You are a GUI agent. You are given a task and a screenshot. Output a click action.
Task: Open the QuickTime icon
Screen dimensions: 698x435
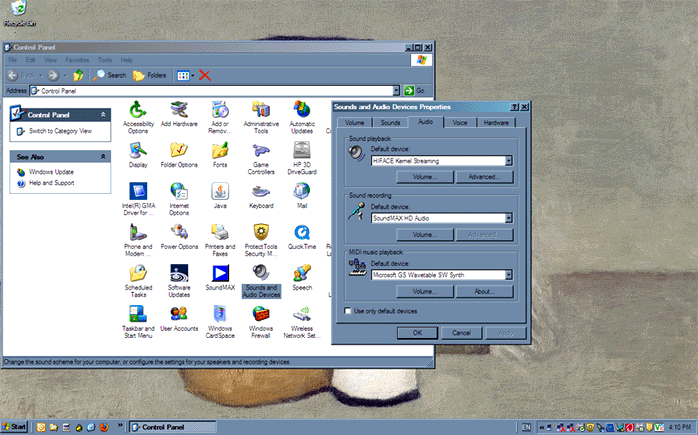click(x=302, y=237)
